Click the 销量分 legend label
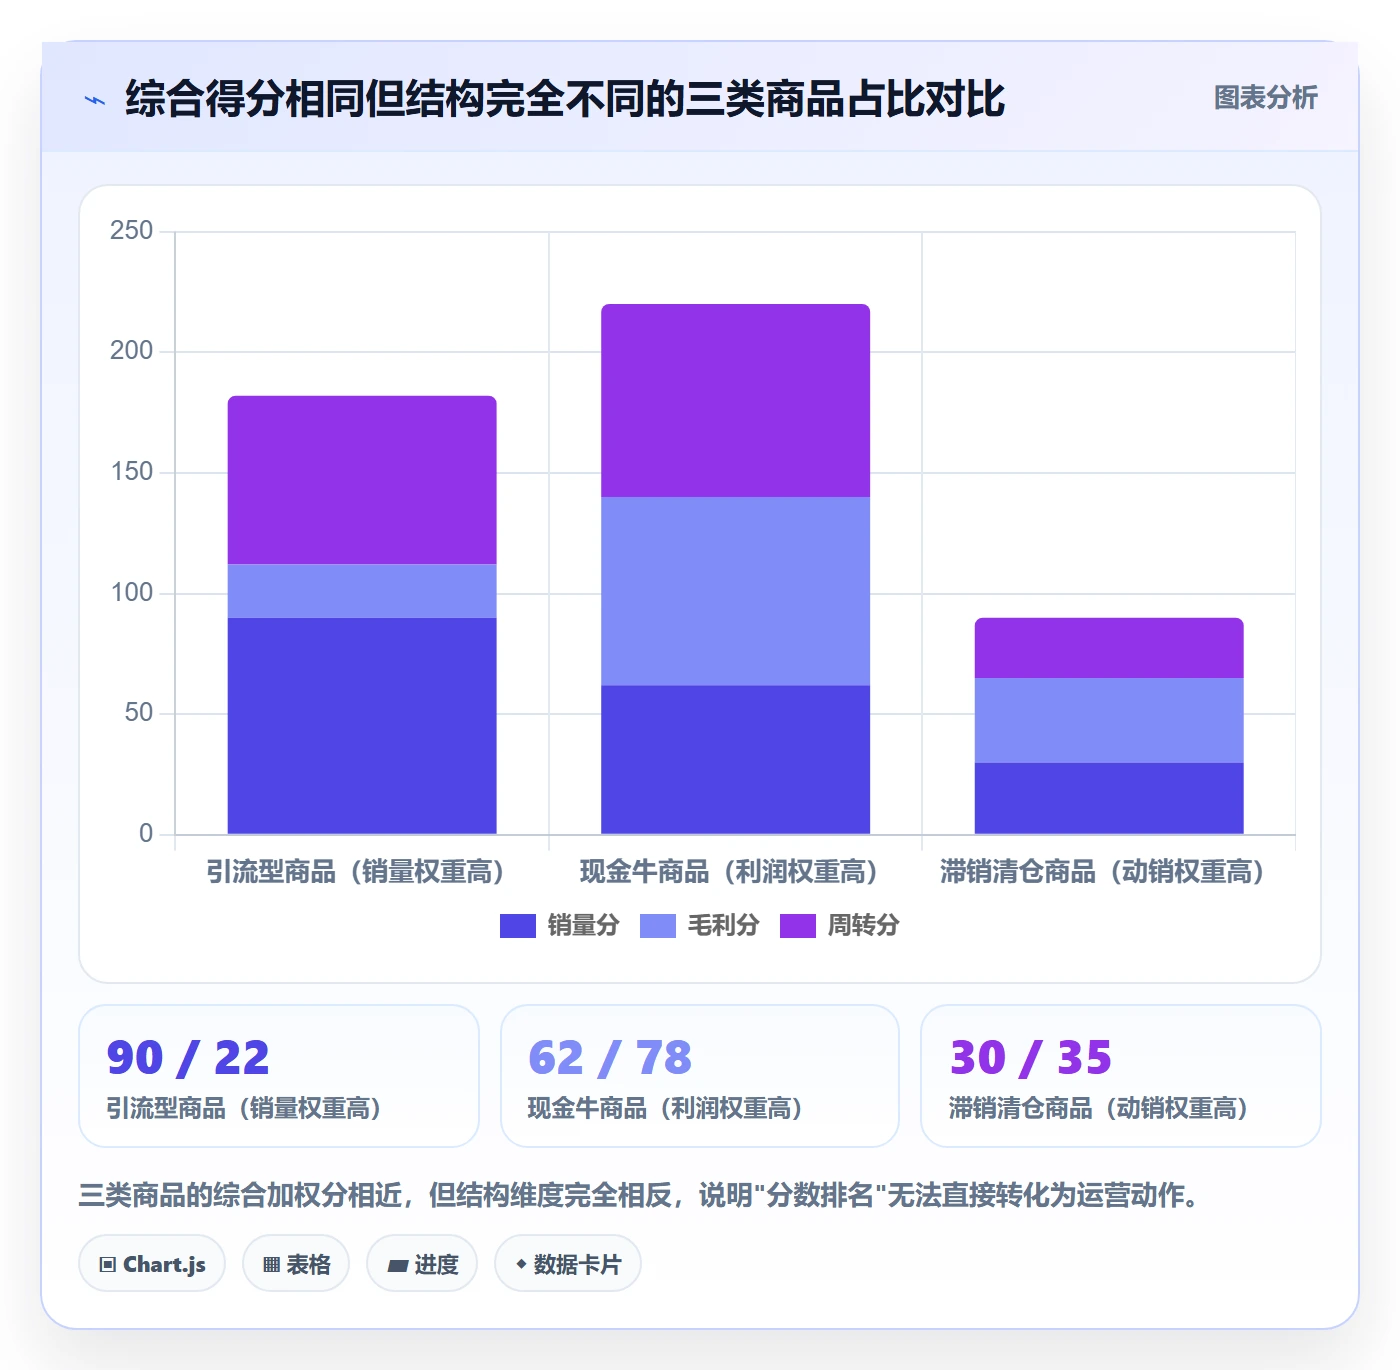Image resolution: width=1400 pixels, height=1370 pixels. tap(583, 926)
